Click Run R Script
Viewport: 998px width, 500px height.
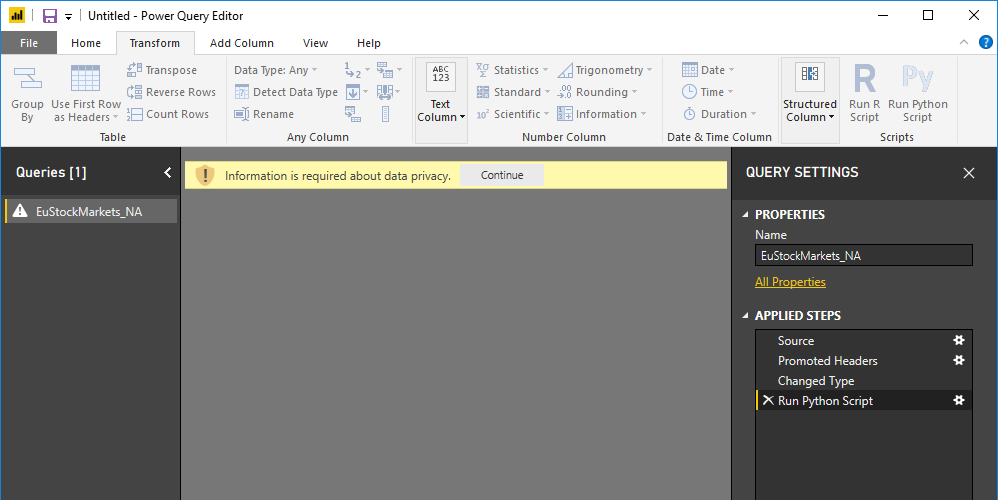point(864,94)
